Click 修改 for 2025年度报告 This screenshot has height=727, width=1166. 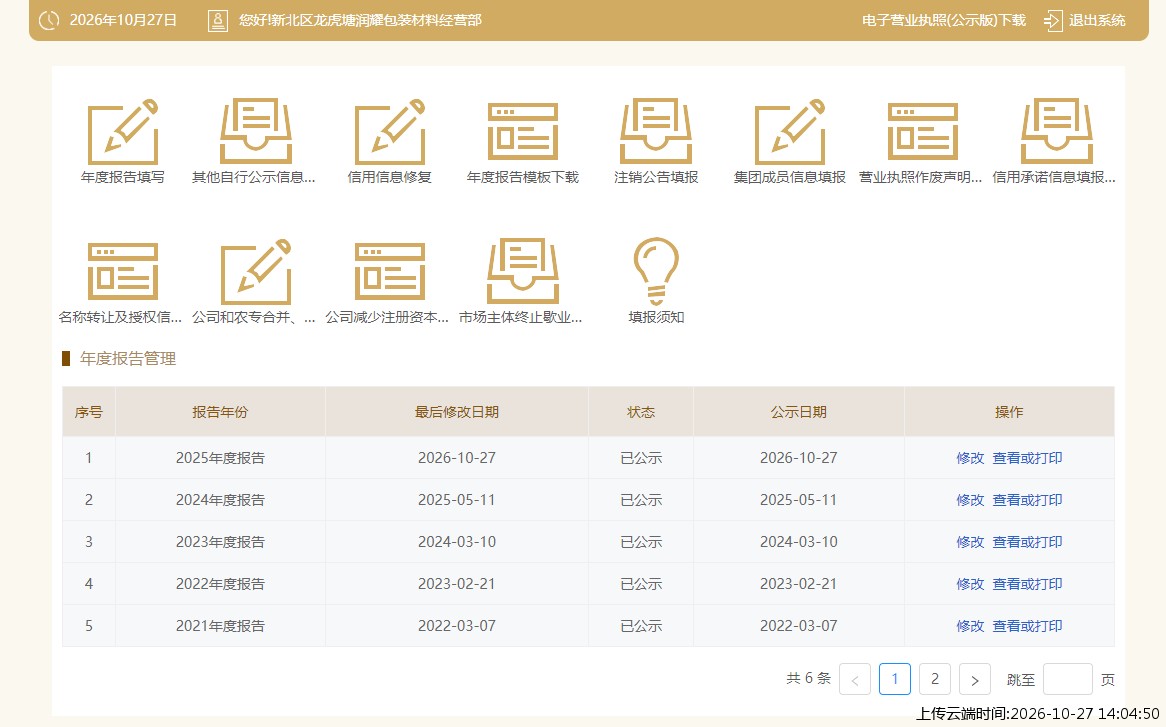(970, 458)
